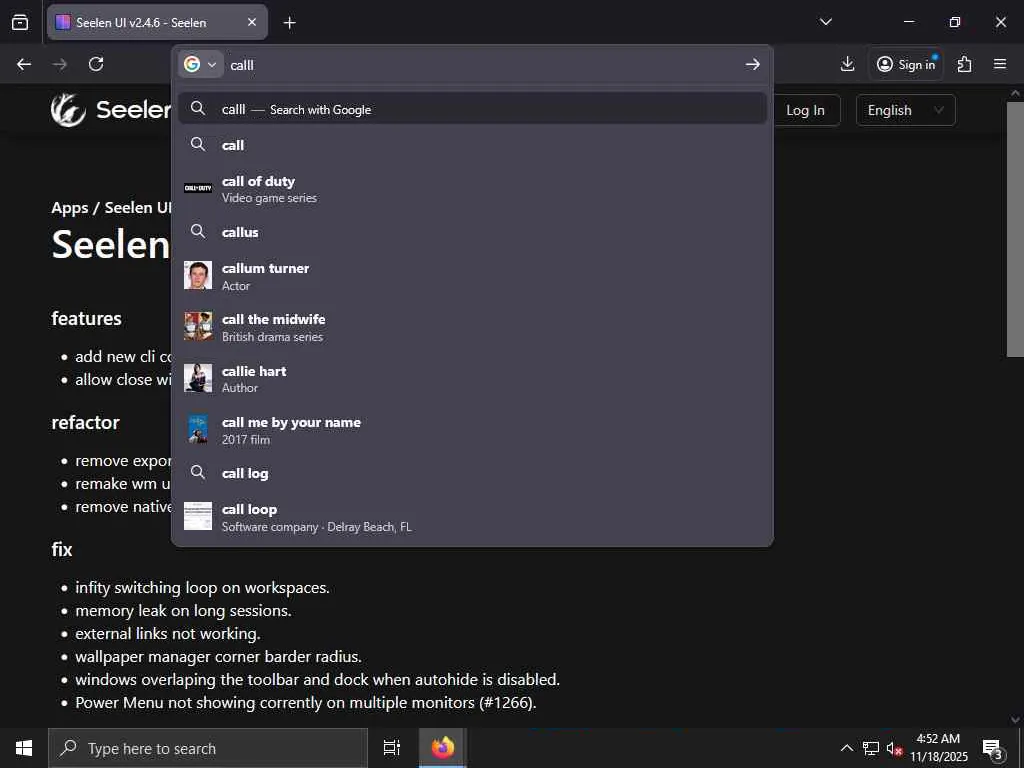Click the page vertical scrollbar thumb
The height and width of the screenshot is (768, 1024).
(1015, 229)
